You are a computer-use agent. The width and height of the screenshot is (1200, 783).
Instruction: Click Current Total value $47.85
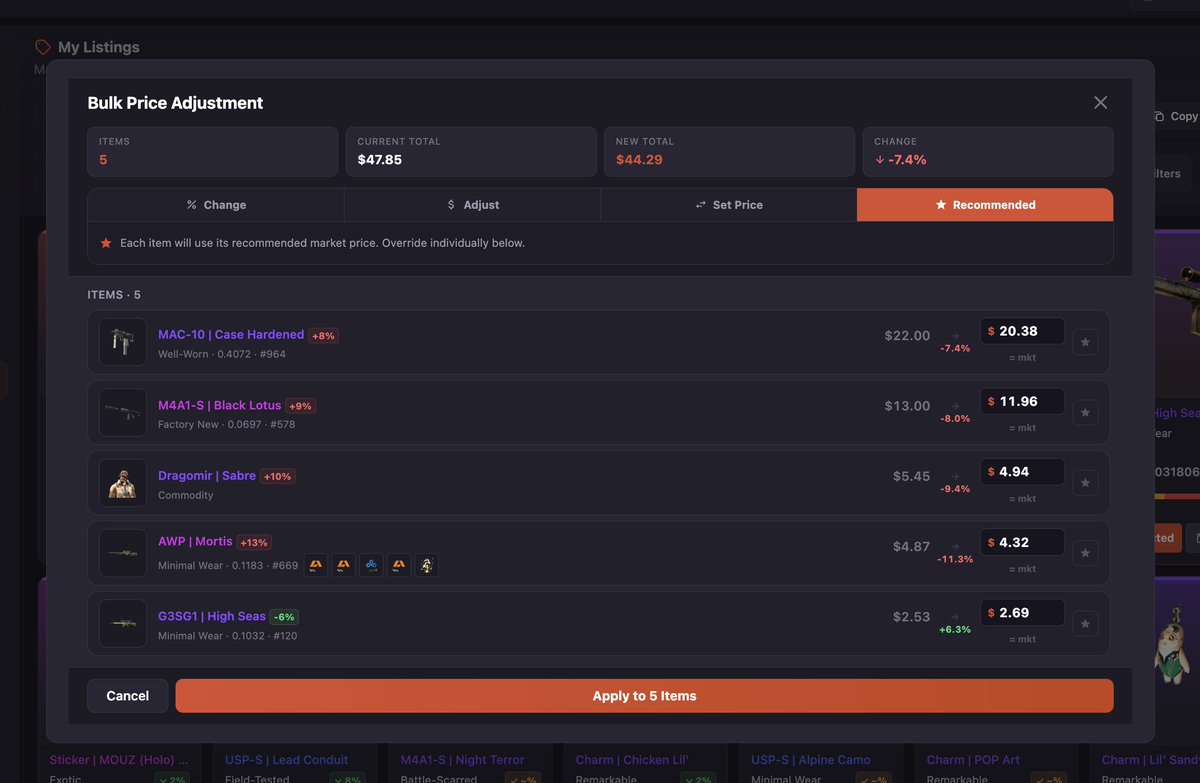[380, 160]
